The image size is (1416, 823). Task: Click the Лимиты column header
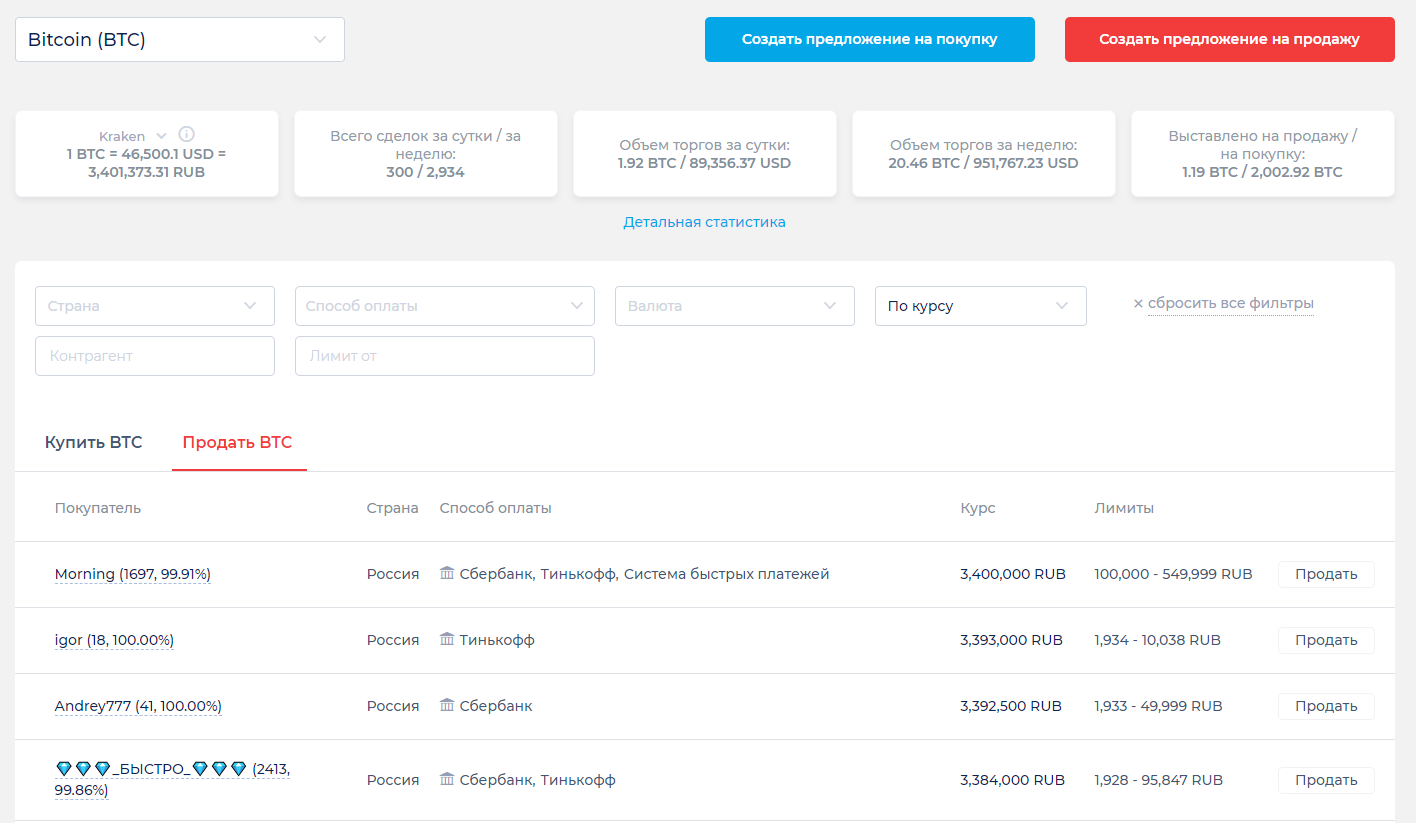1125,508
